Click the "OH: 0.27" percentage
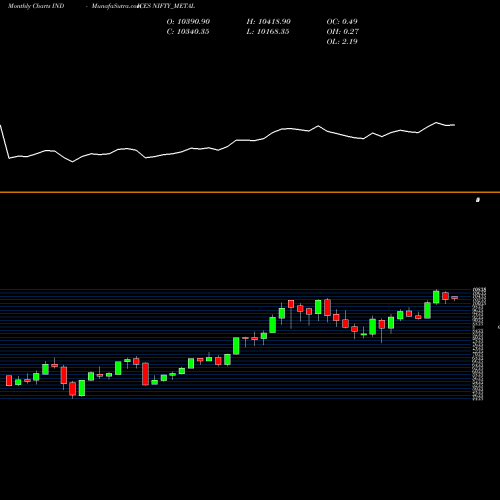This screenshot has height=500, width=500. pos(343,32)
